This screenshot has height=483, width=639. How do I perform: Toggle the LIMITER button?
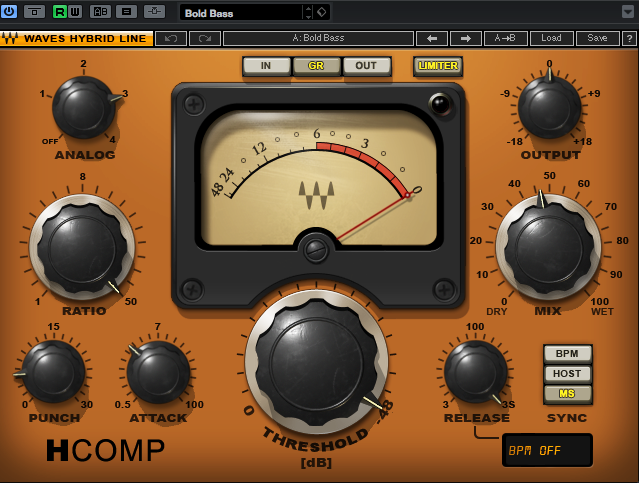pos(438,66)
